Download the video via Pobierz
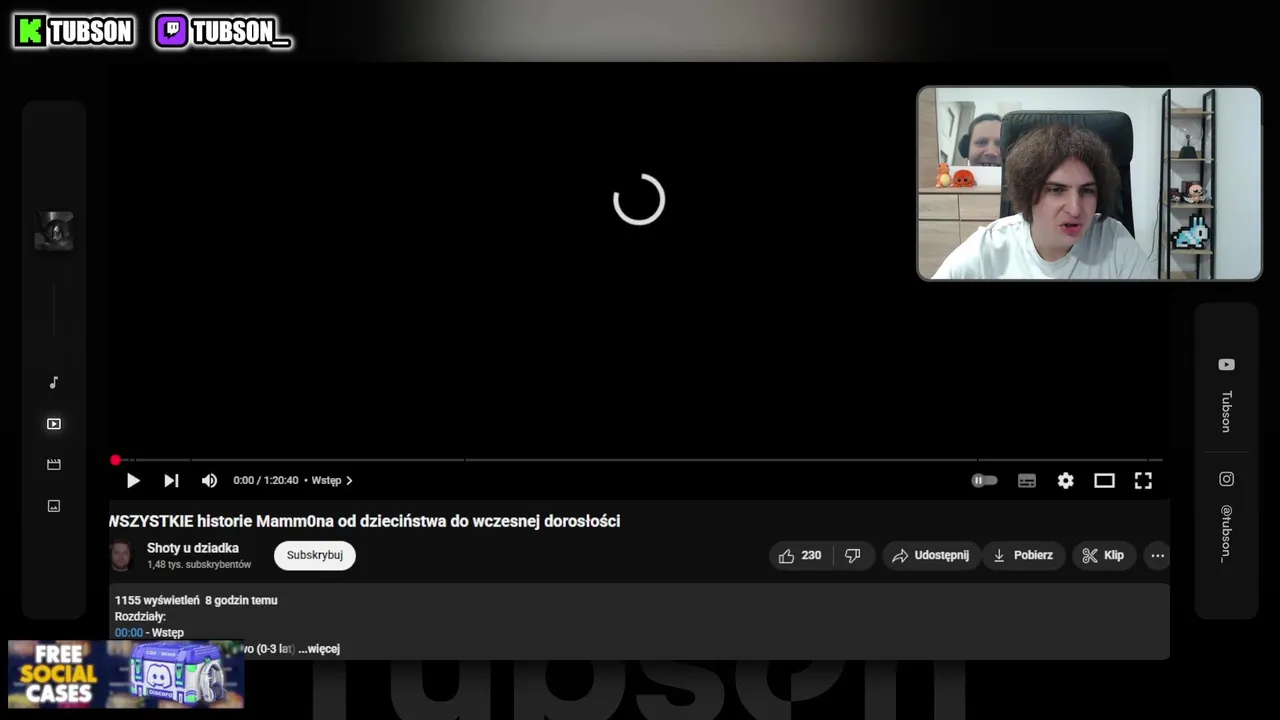 click(1023, 555)
